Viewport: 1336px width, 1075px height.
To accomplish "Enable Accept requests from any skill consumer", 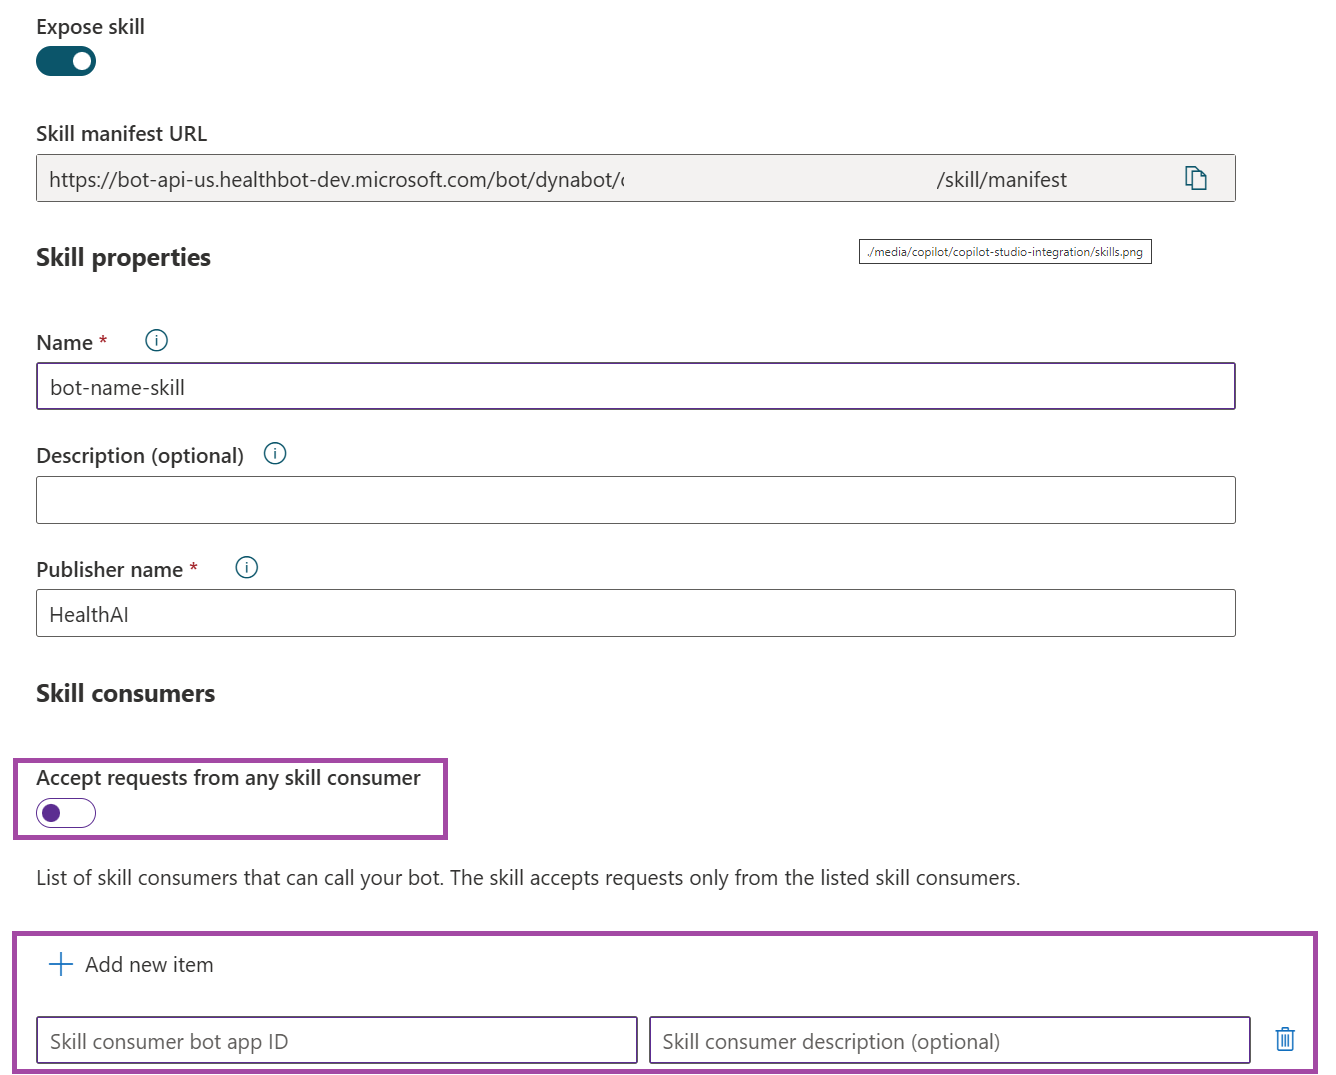I will point(64,813).
